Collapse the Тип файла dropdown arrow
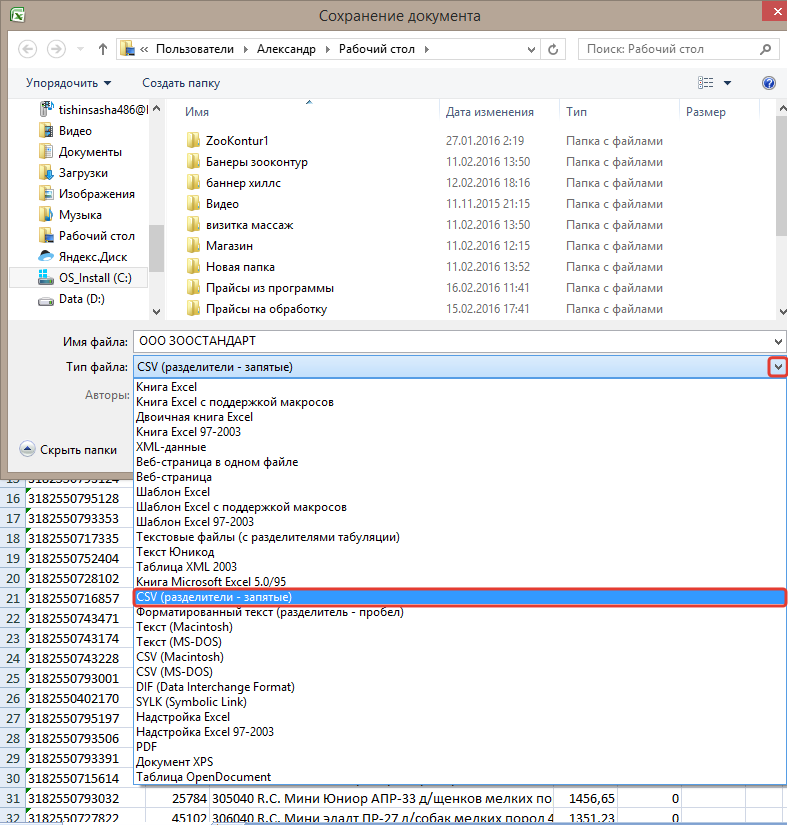The width and height of the screenshot is (788, 825). (778, 367)
